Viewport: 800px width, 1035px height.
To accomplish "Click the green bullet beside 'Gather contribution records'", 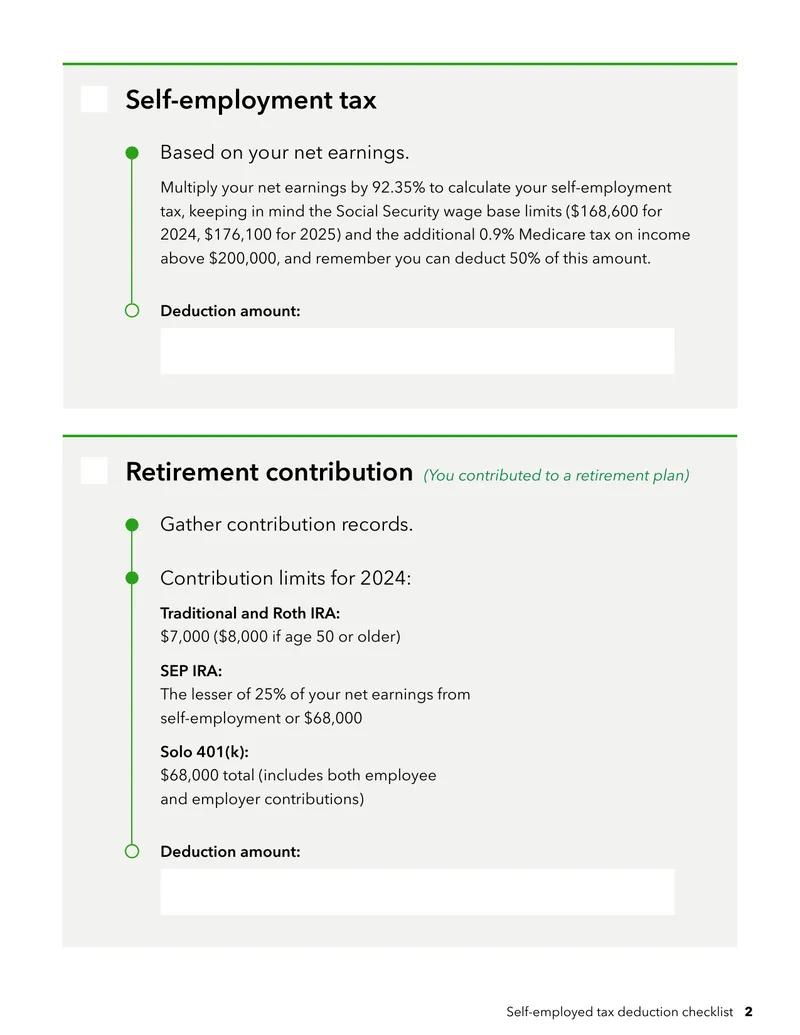I will pyautogui.click(x=132, y=525).
